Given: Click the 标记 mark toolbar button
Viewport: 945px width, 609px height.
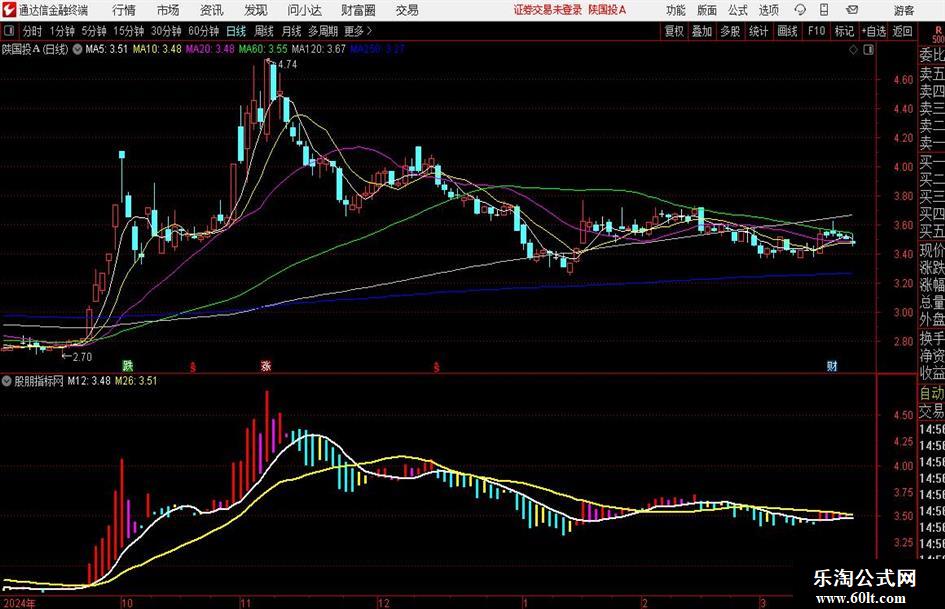Looking at the screenshot, I should [844, 31].
